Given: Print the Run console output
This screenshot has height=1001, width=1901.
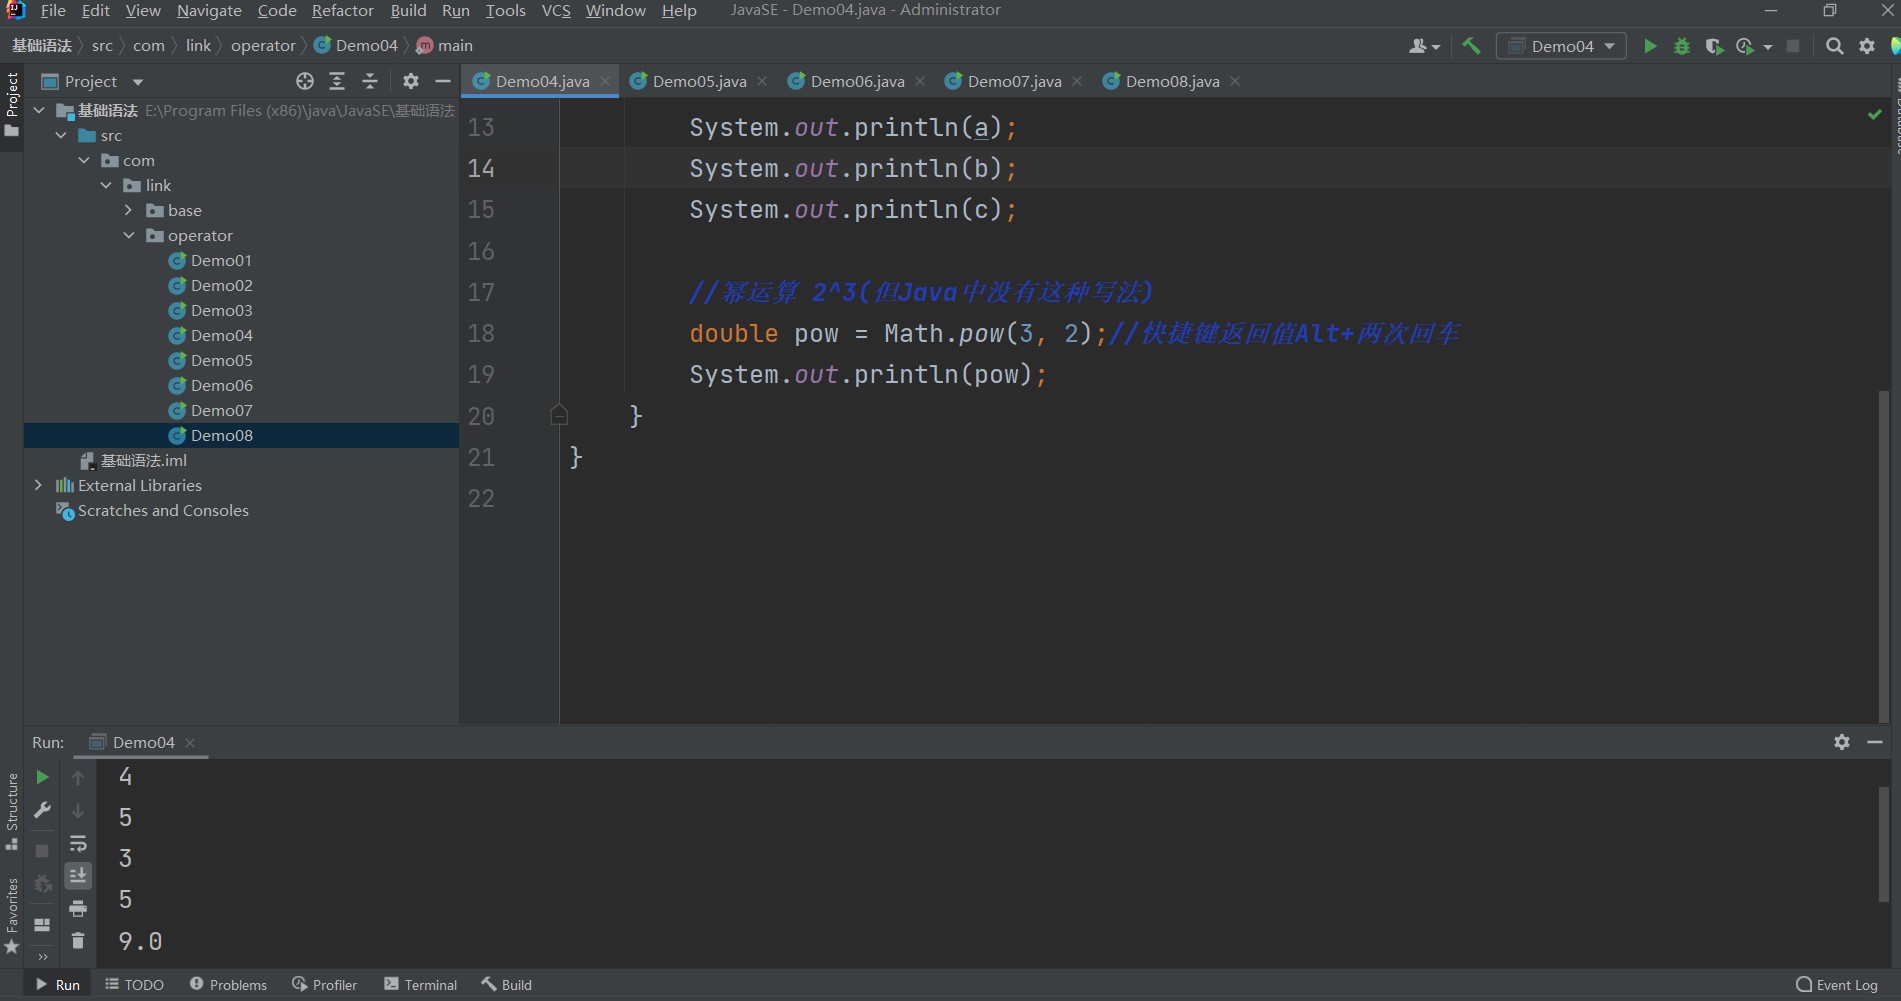Looking at the screenshot, I should coord(78,908).
